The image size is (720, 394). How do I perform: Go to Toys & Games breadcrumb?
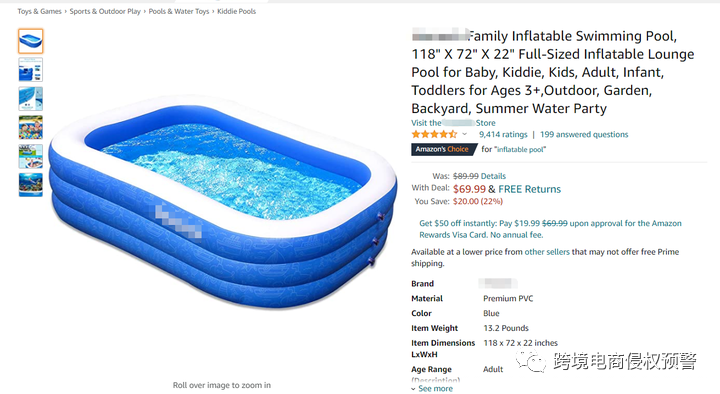click(39, 11)
